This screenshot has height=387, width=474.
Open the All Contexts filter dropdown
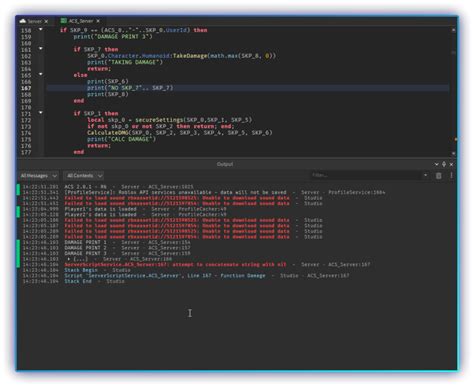(84, 176)
